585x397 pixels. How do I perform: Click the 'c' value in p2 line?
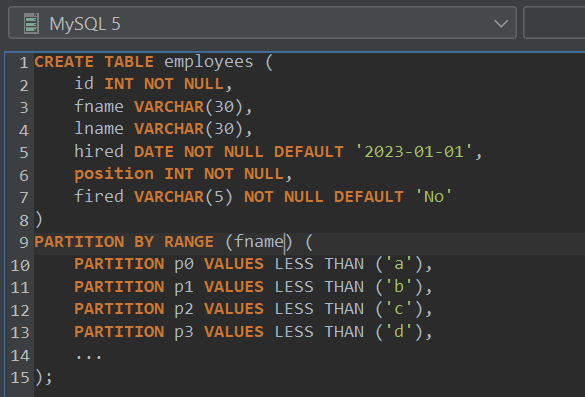pos(399,309)
